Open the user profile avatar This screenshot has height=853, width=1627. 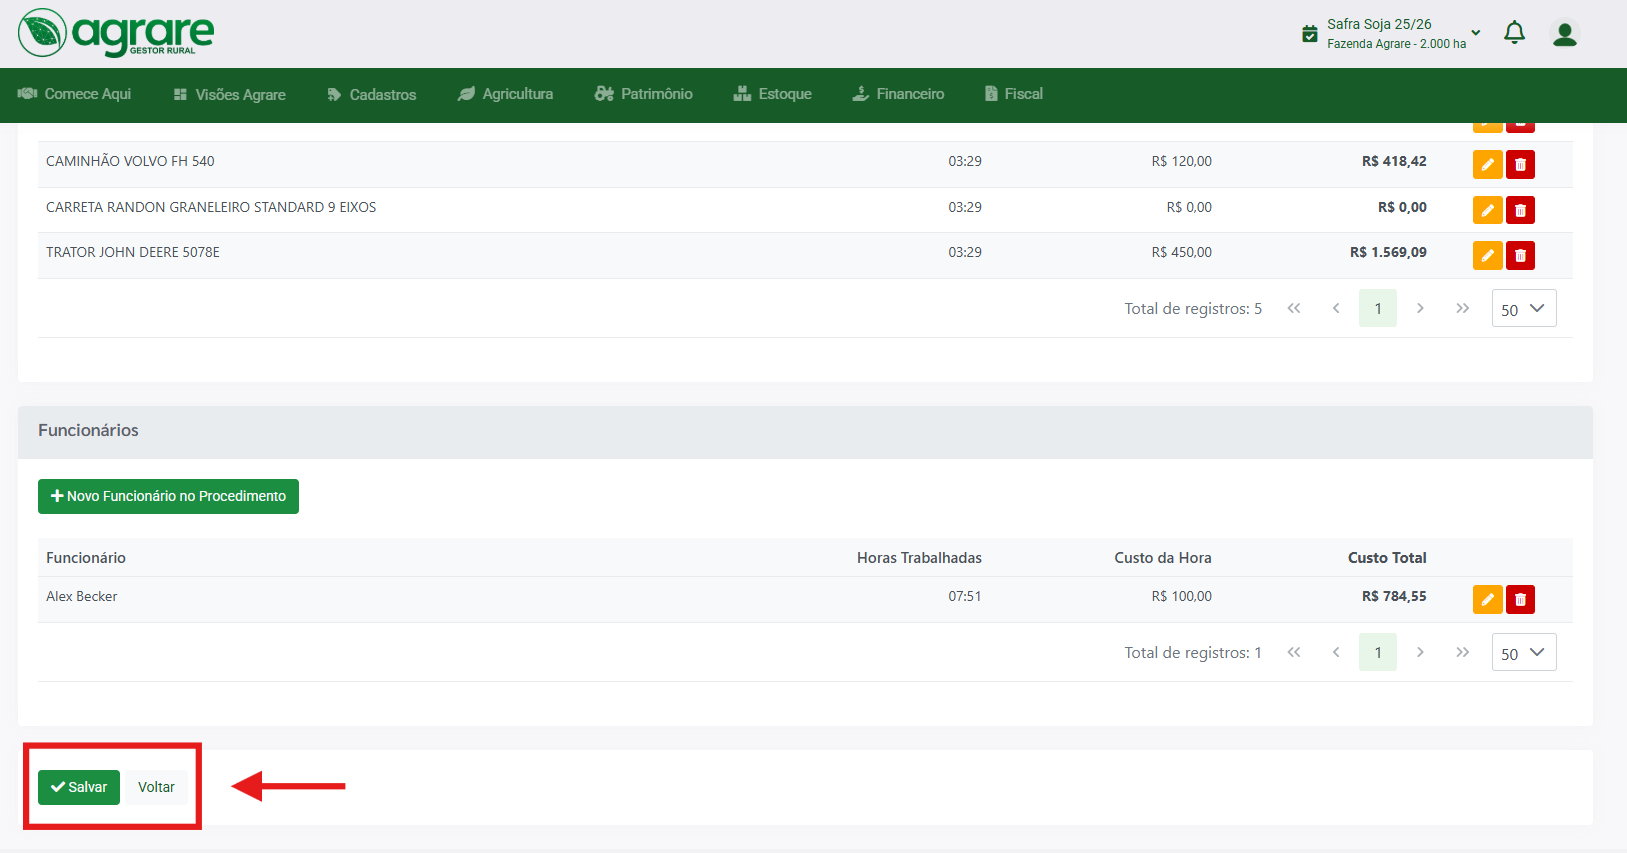tap(1564, 34)
